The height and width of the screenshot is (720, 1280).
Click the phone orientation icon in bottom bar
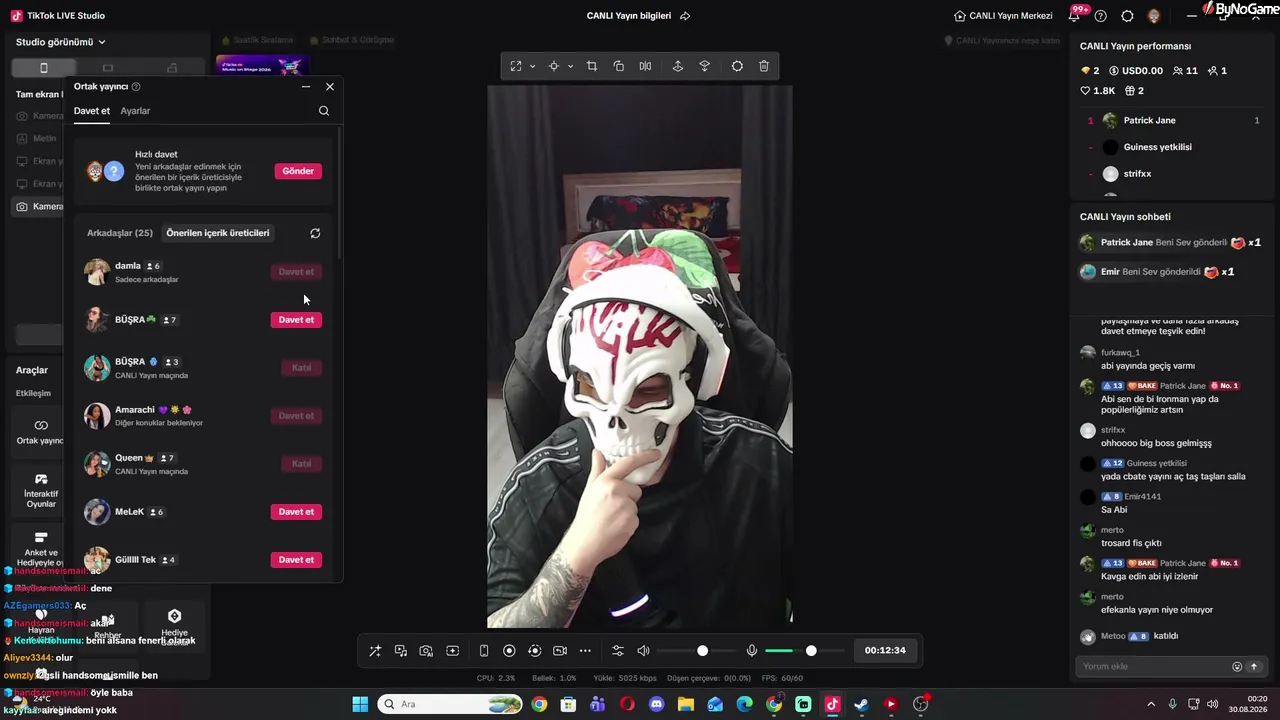[x=484, y=651]
